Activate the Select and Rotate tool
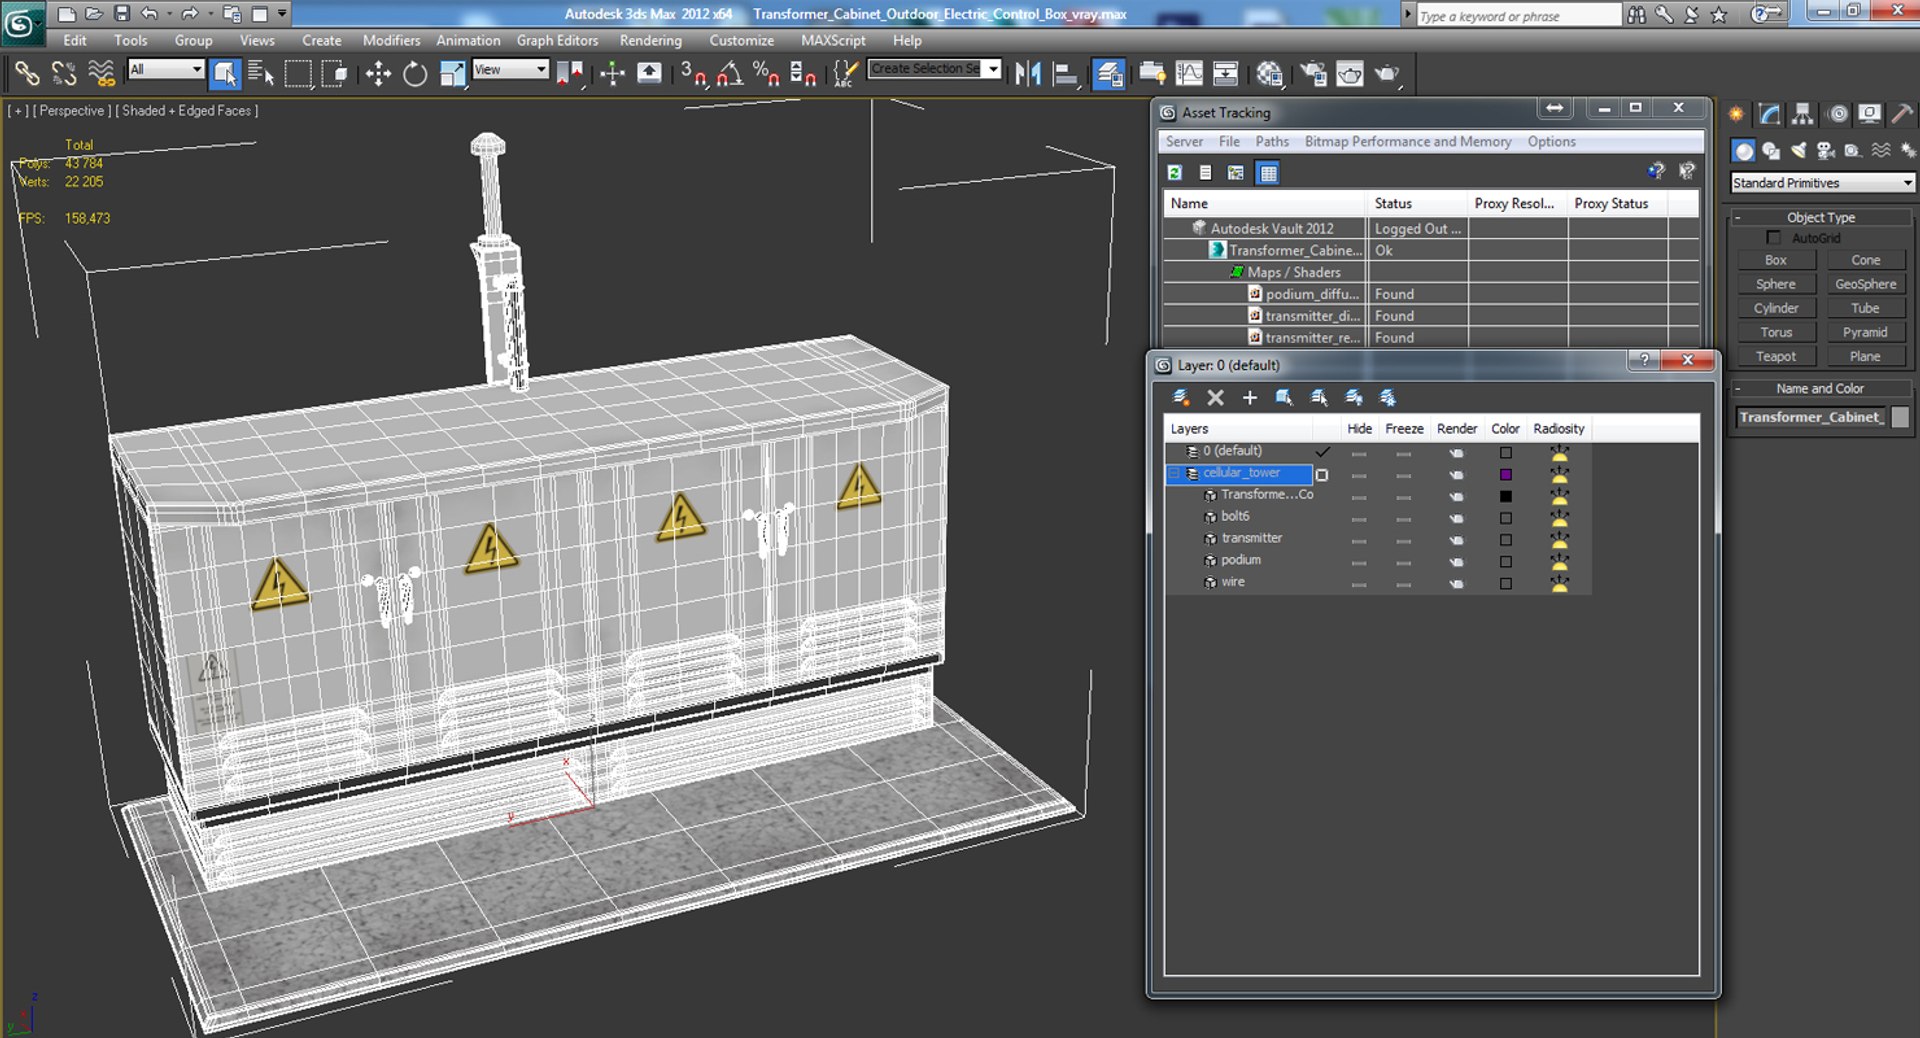Viewport: 1920px width, 1038px height. [414, 73]
